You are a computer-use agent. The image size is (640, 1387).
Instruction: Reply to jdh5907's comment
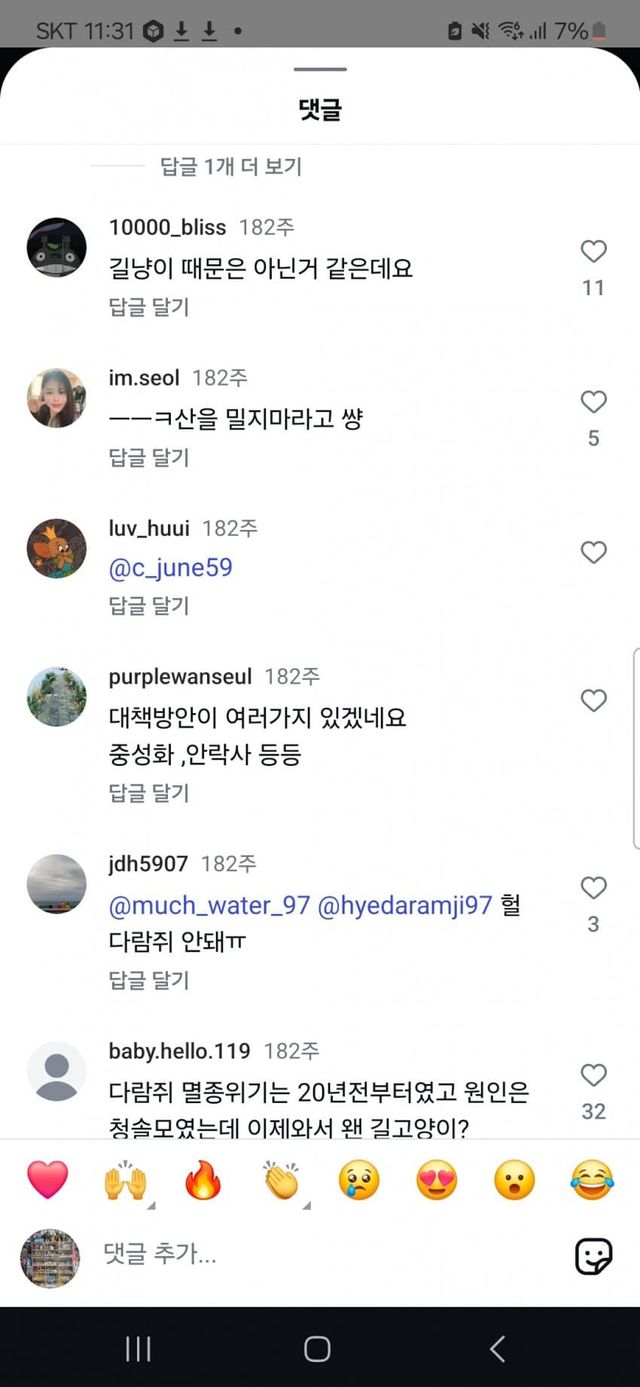click(149, 980)
